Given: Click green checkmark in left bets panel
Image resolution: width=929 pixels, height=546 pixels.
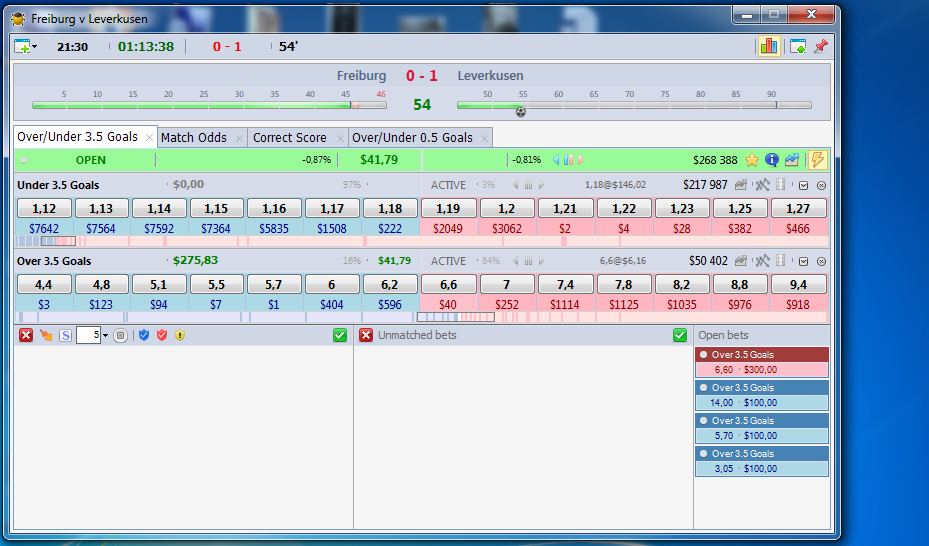Looking at the screenshot, I should [x=340, y=336].
